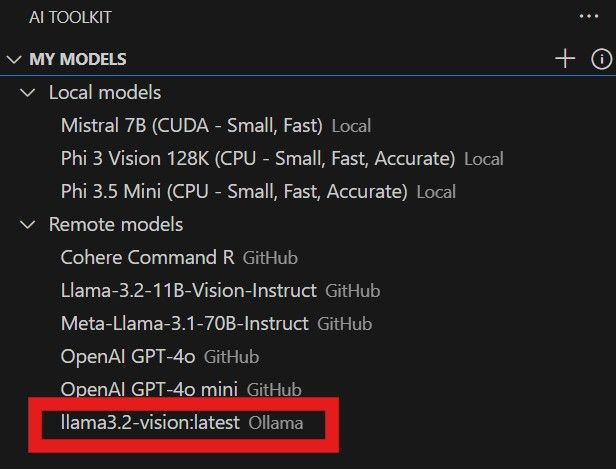Viewport: 616px width, 469px height.
Task: Select Phi 3 Vision 128K model
Action: (258, 159)
